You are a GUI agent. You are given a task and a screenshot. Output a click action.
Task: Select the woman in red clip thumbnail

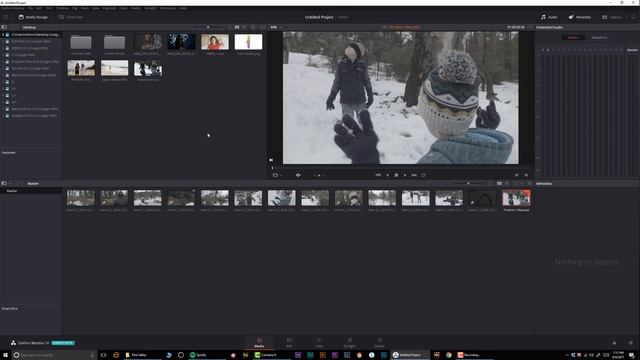pyautogui.click(x=215, y=42)
